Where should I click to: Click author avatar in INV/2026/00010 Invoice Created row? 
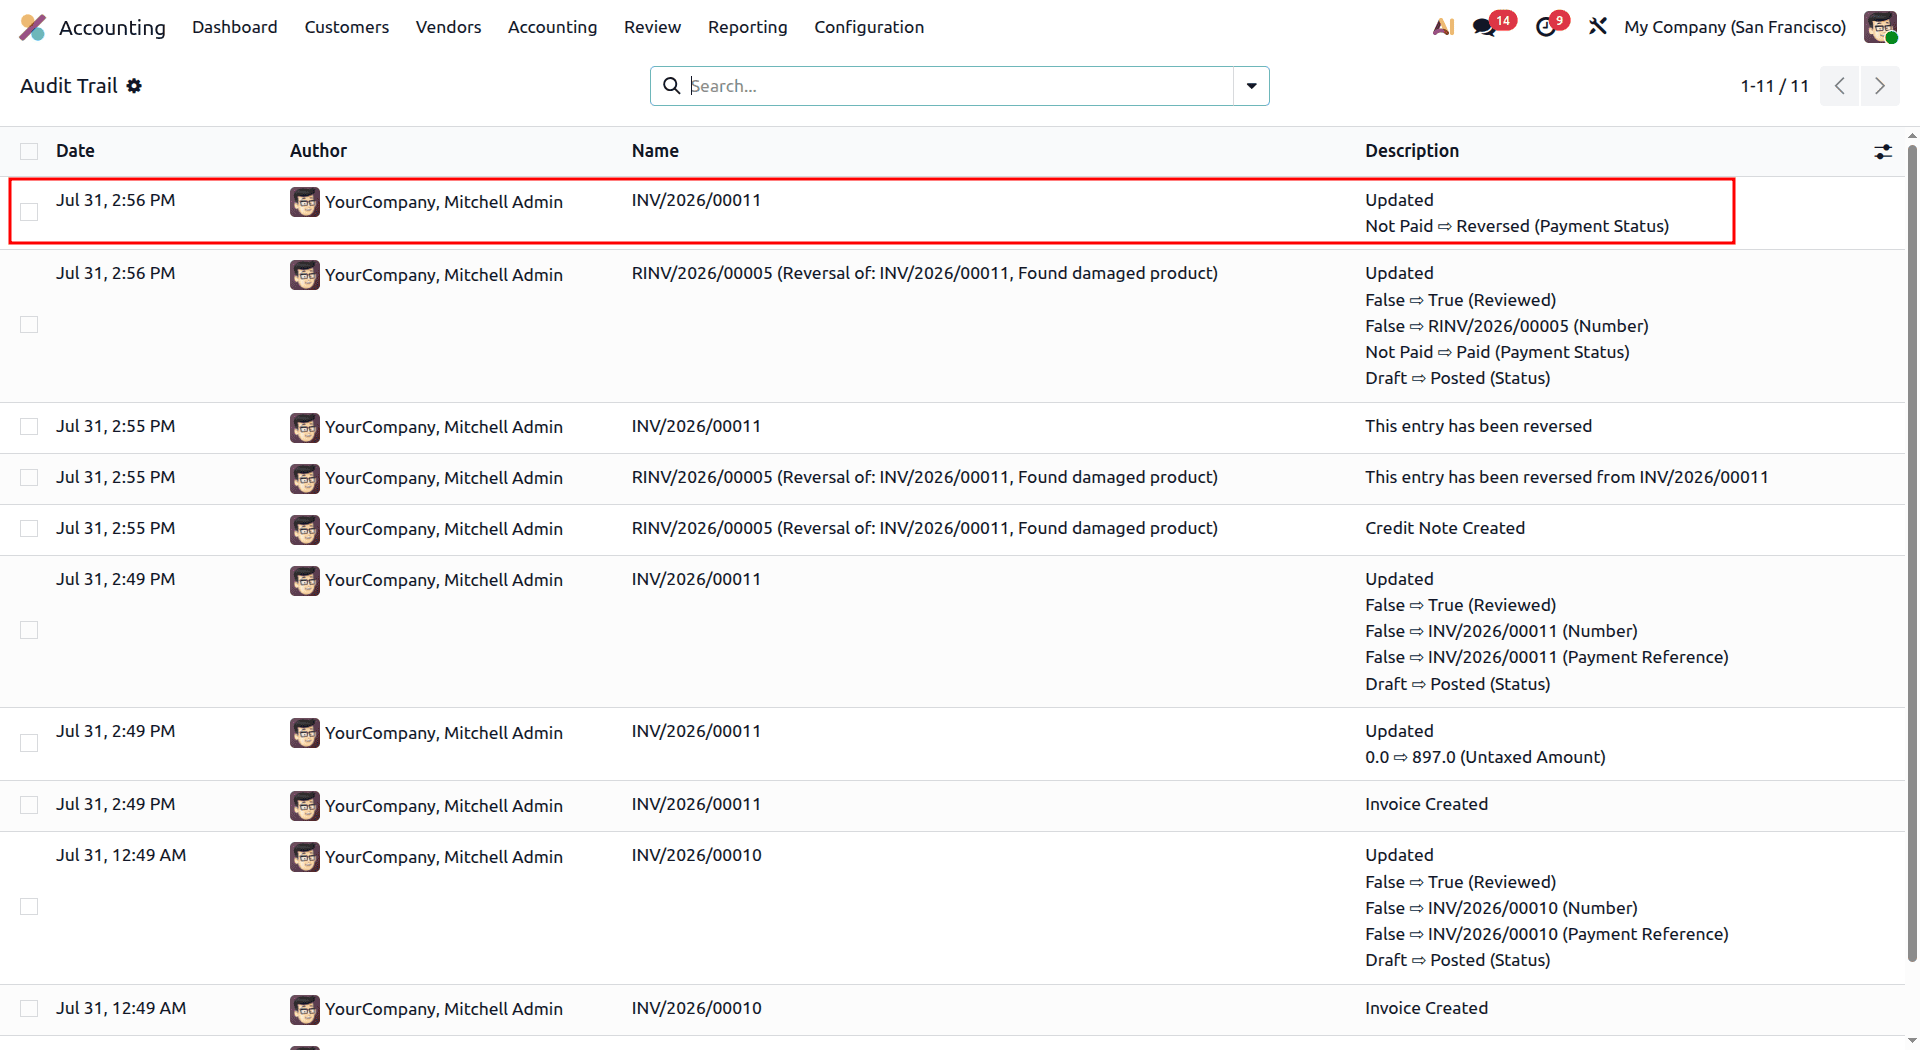coord(305,1010)
